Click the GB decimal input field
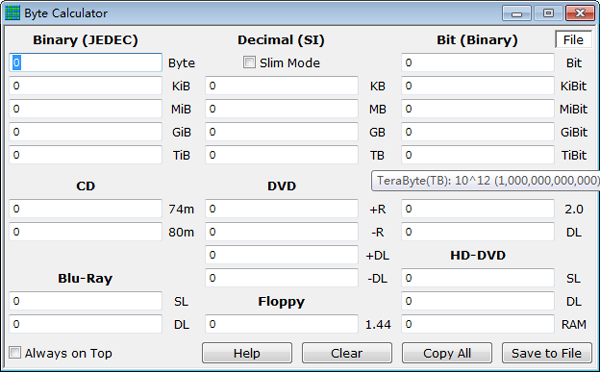Viewport: 600px width, 372px height. click(x=282, y=132)
